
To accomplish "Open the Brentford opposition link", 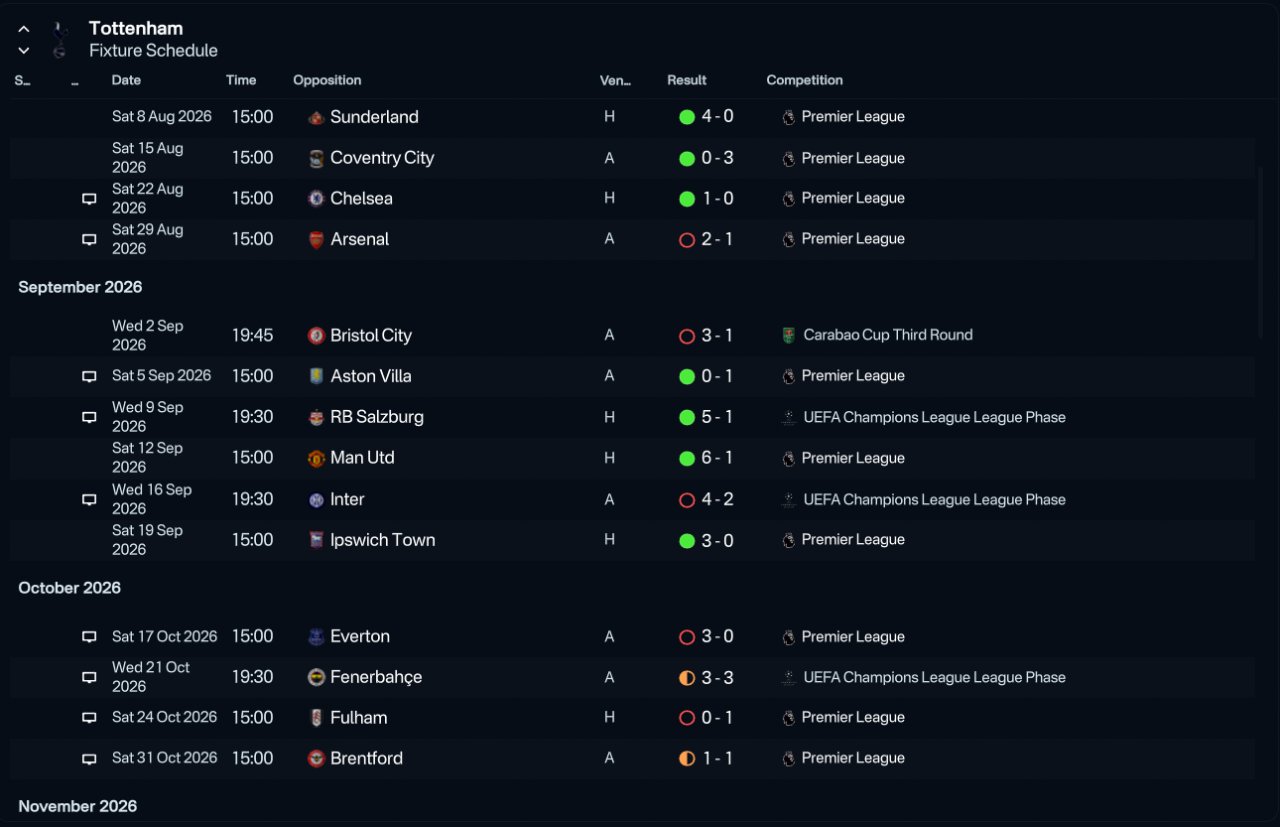I will [x=366, y=758].
